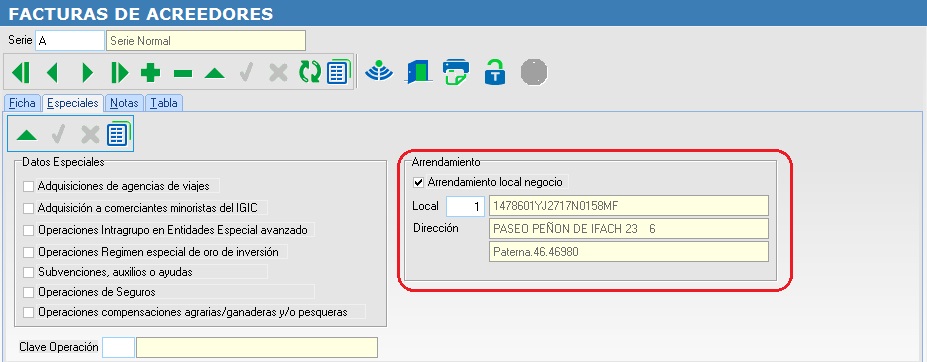Viewport: 927px width, 362px height.
Task: Open the printer icon in toolbar
Action: tap(456, 72)
